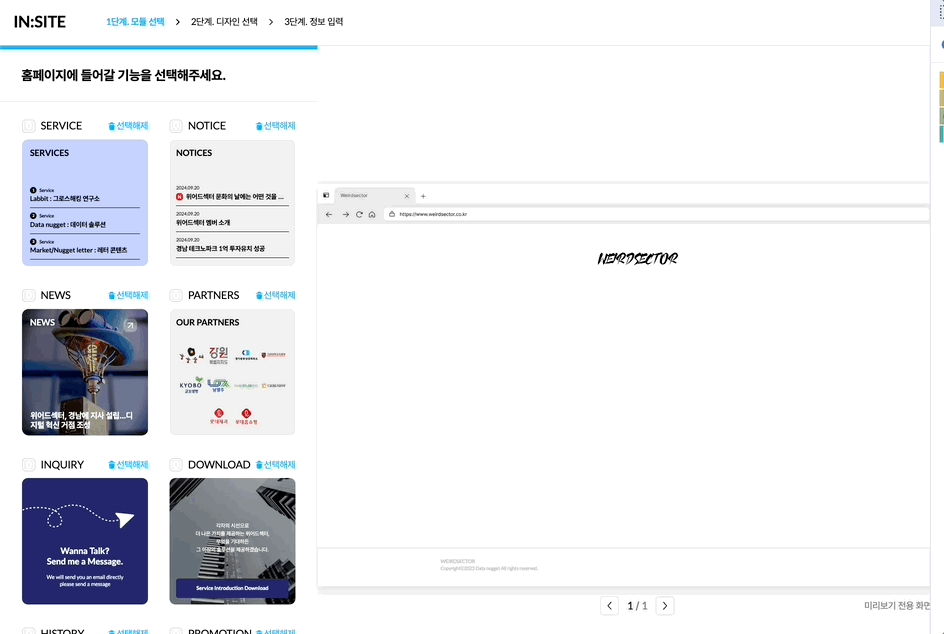
Task: Click the KYOBO partner logo
Action: coord(191,385)
